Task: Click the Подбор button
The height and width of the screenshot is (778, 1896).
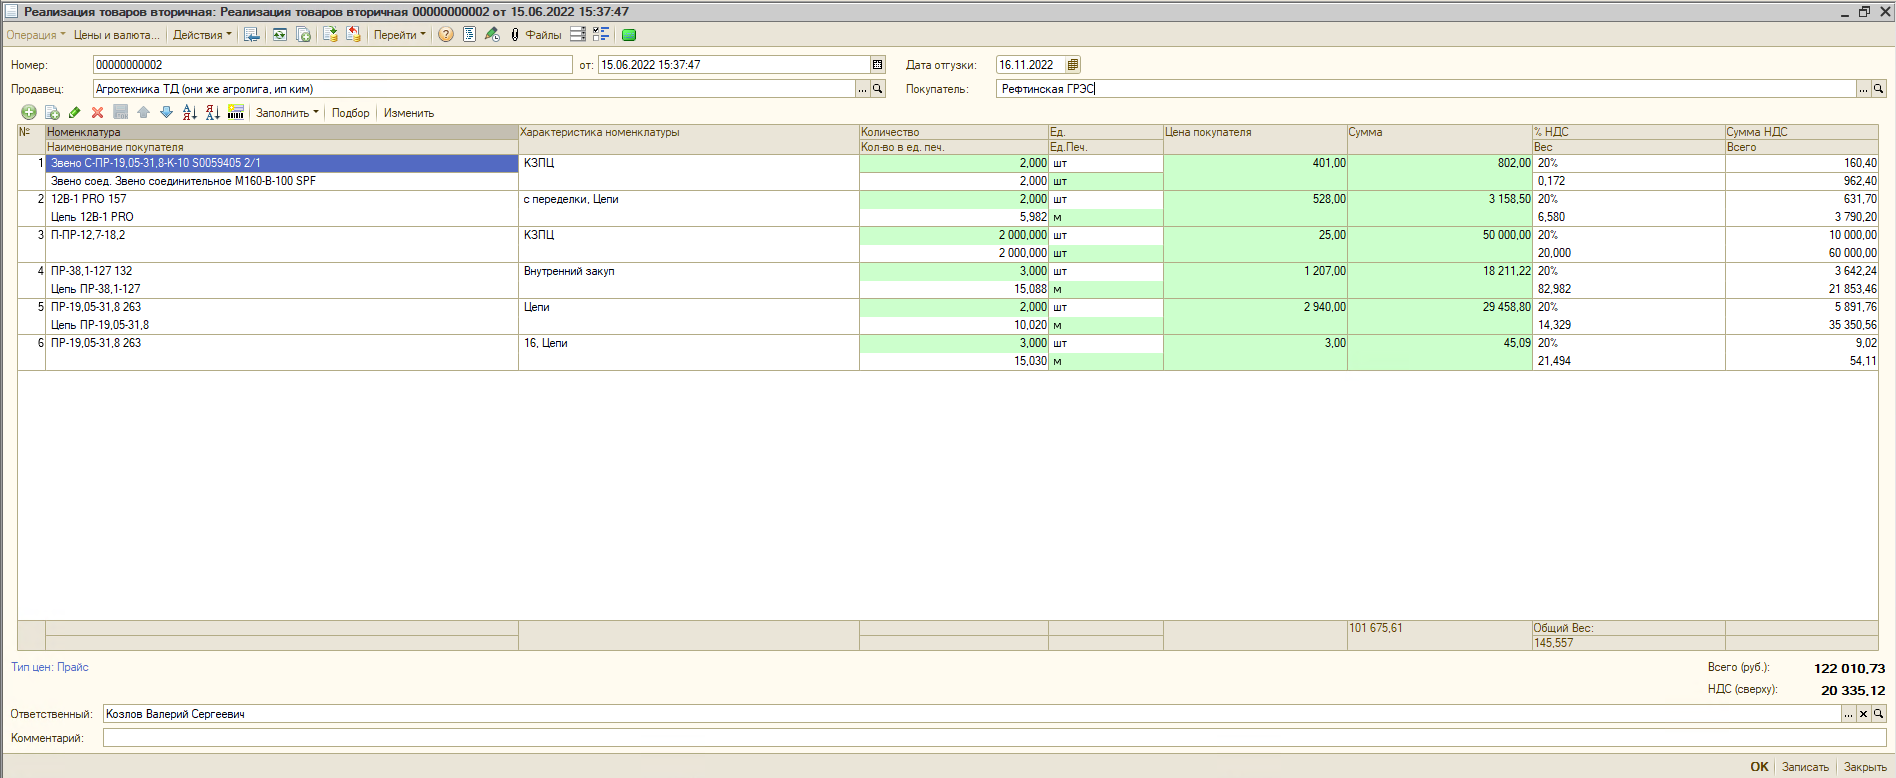Action: click(x=351, y=113)
